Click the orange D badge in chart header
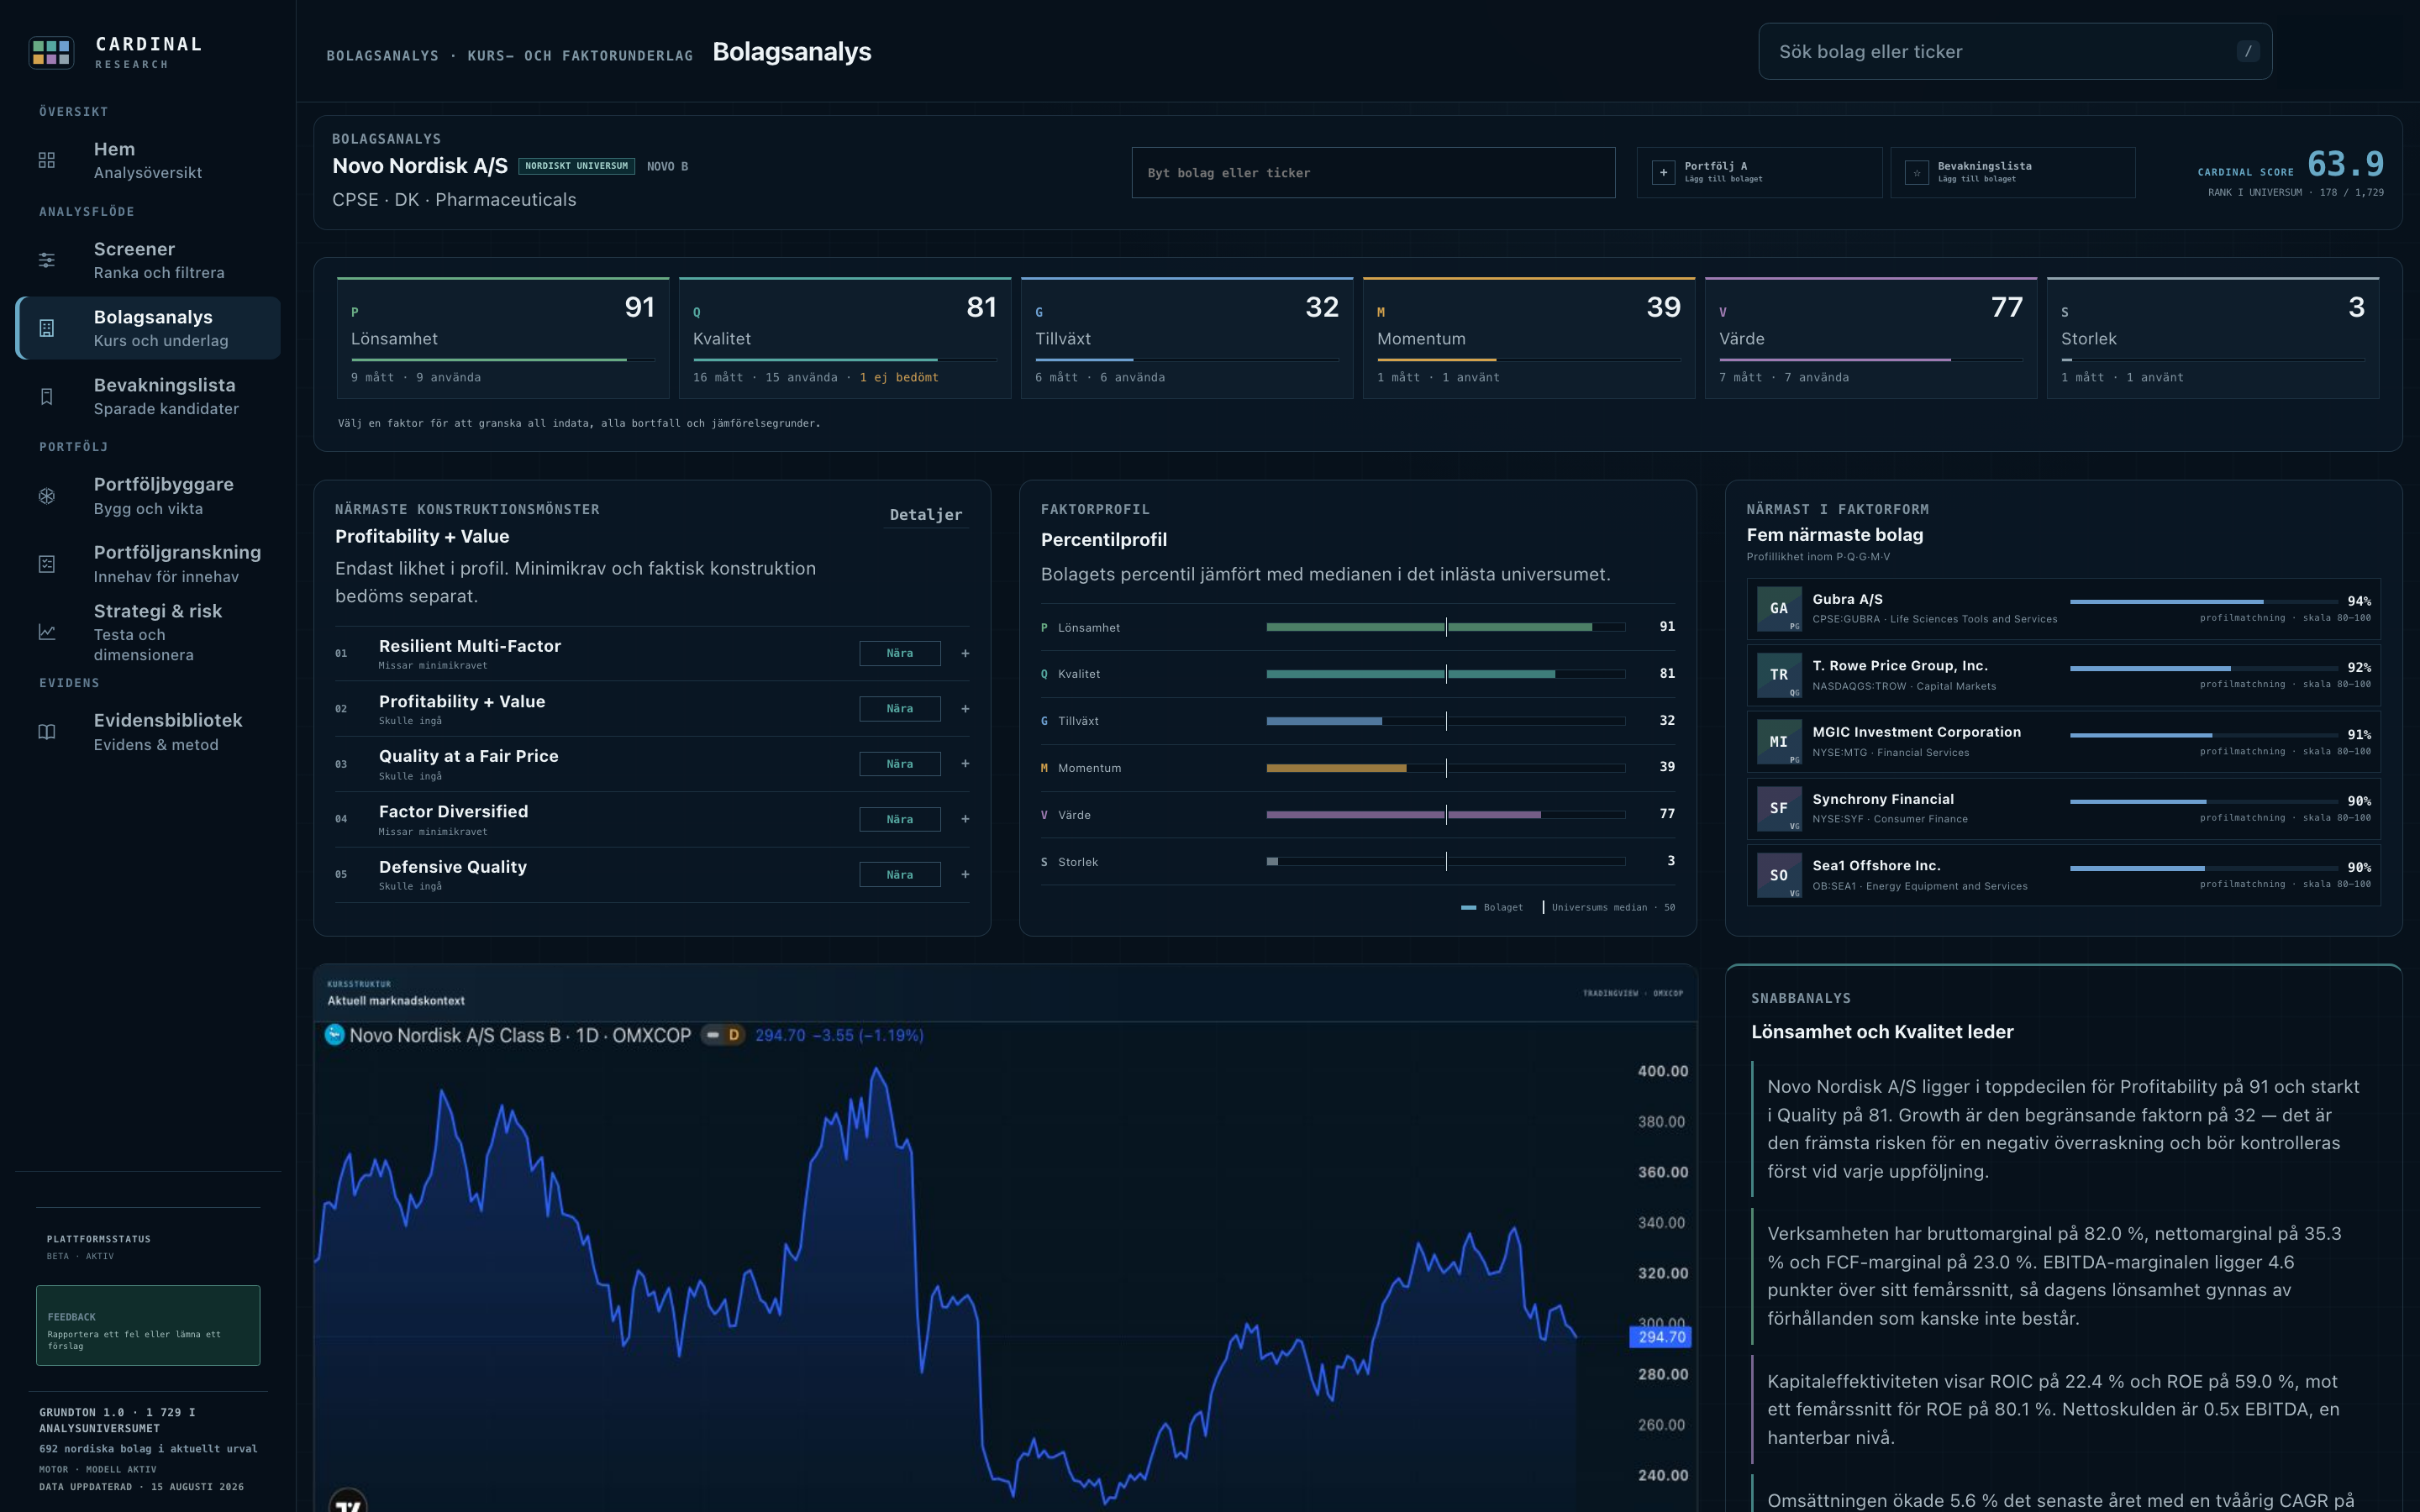 coord(733,1035)
